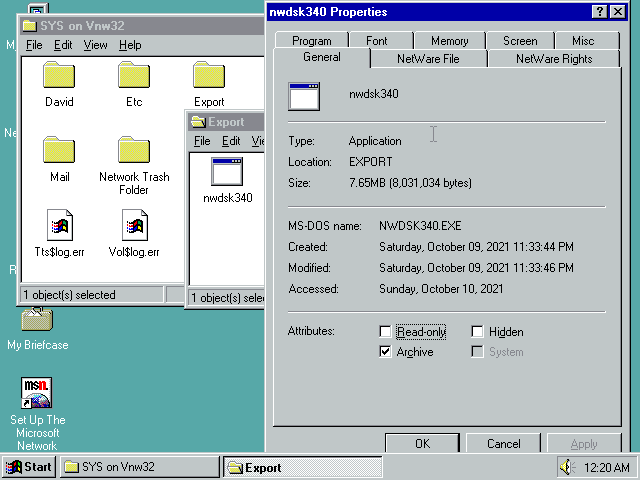
Task: Switch to the Memory tab
Action: point(449,41)
